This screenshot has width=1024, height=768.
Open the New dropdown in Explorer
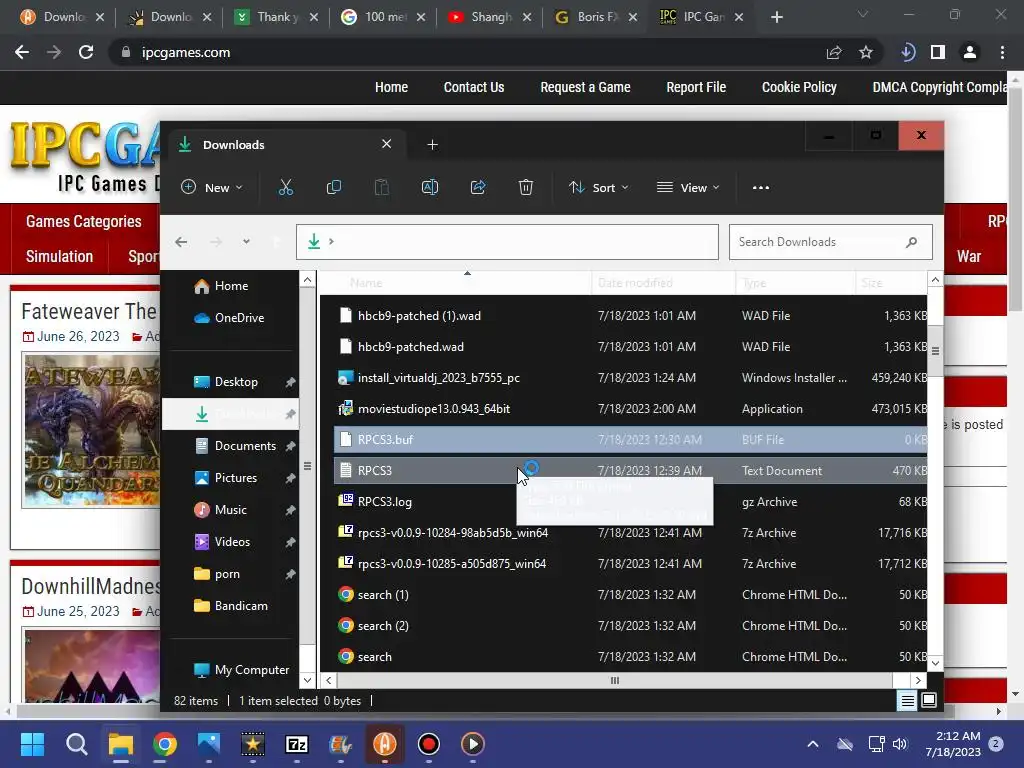(x=212, y=187)
